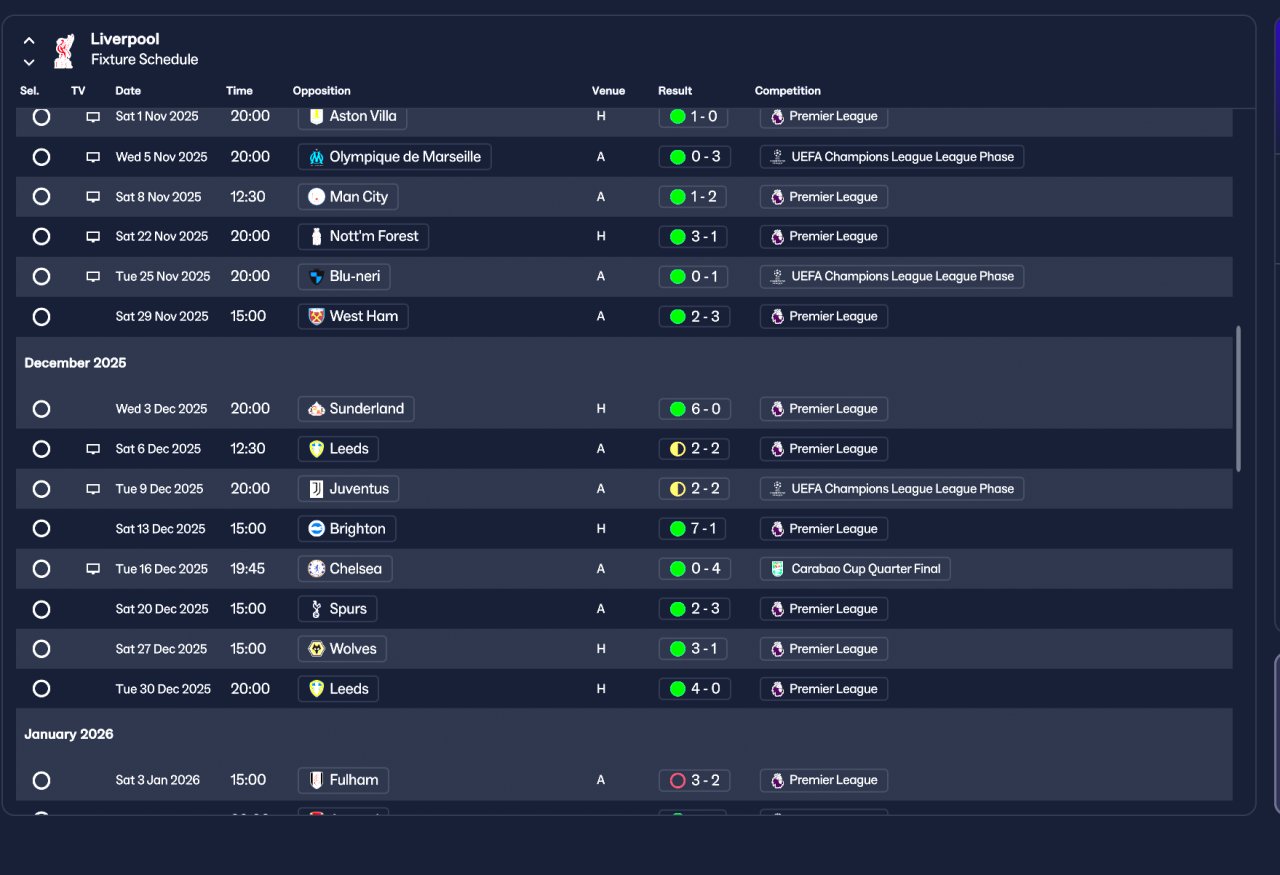Click the down chevron beside Liverpool
The height and width of the screenshot is (875, 1280).
point(29,62)
